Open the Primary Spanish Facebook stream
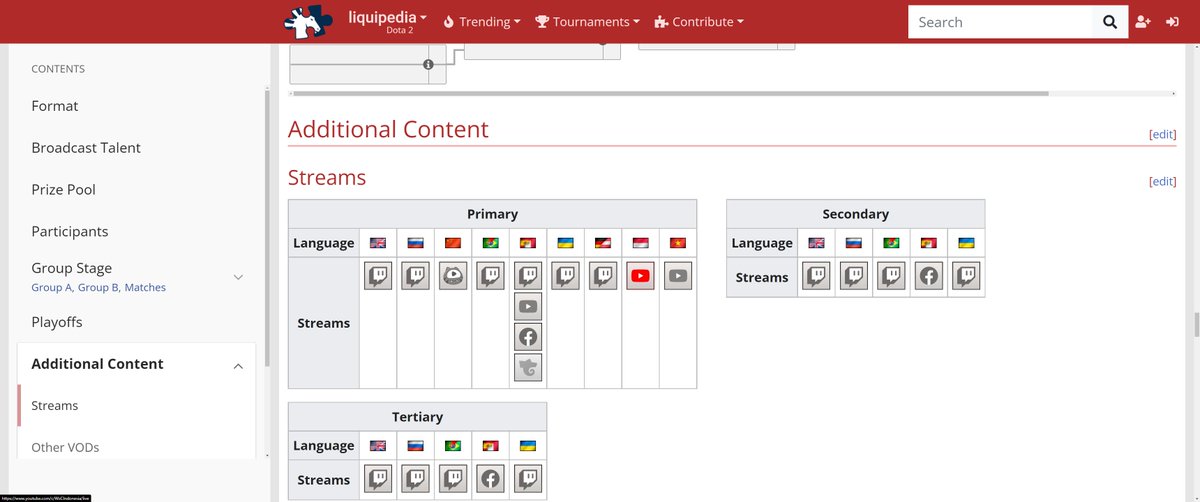 (528, 337)
